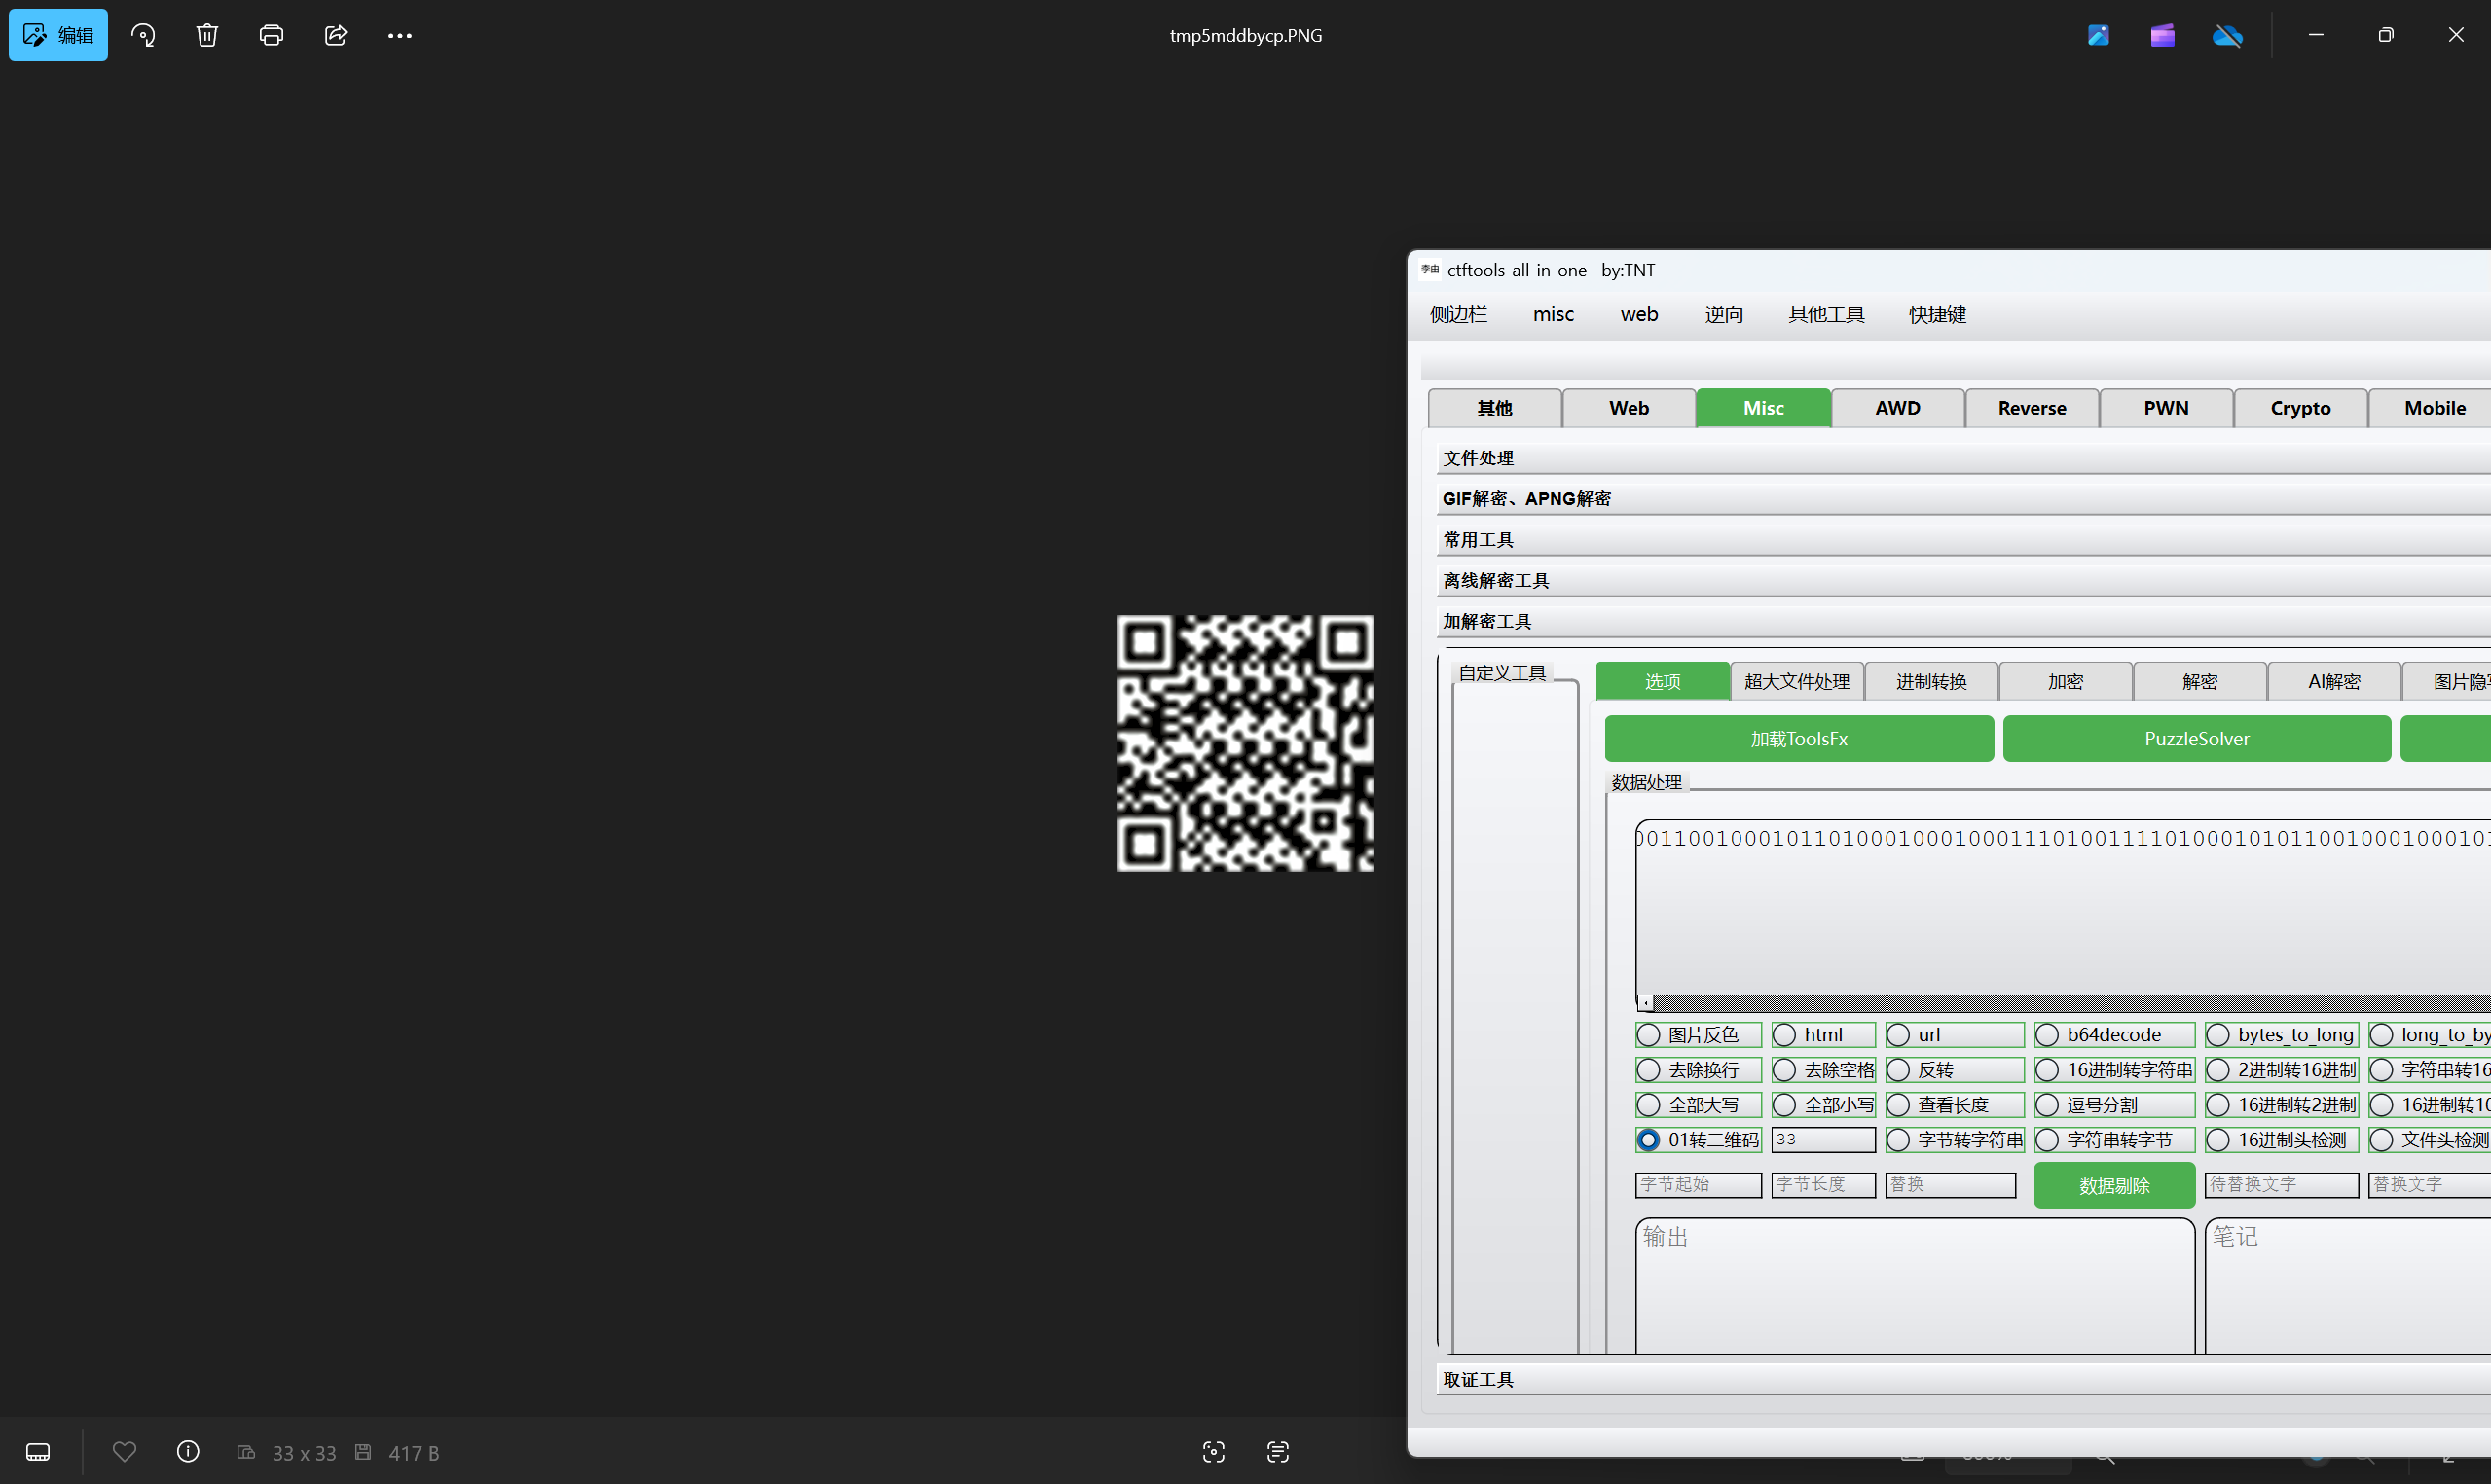Select the 逗号分割 radio option

coord(2114,1105)
